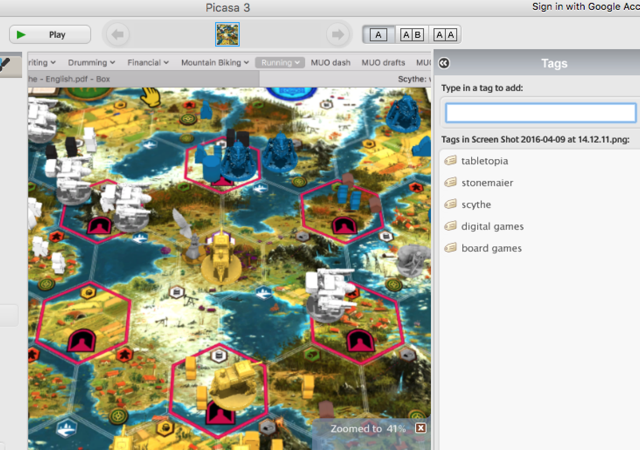The width and height of the screenshot is (640, 450).
Task: Click the tag icon beside board games
Action: click(451, 247)
